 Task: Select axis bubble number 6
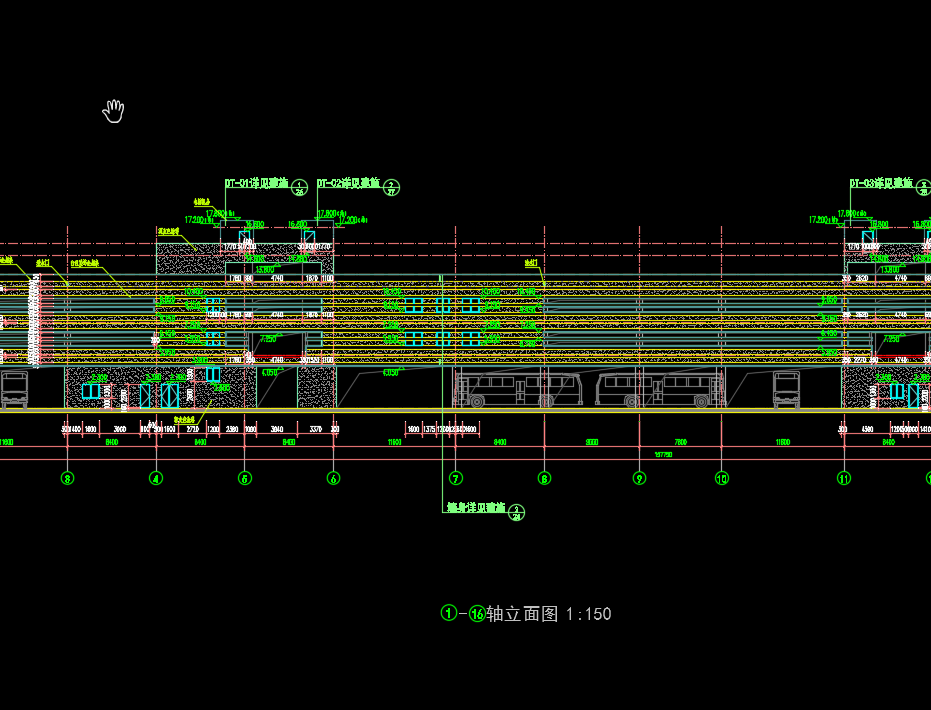(334, 478)
